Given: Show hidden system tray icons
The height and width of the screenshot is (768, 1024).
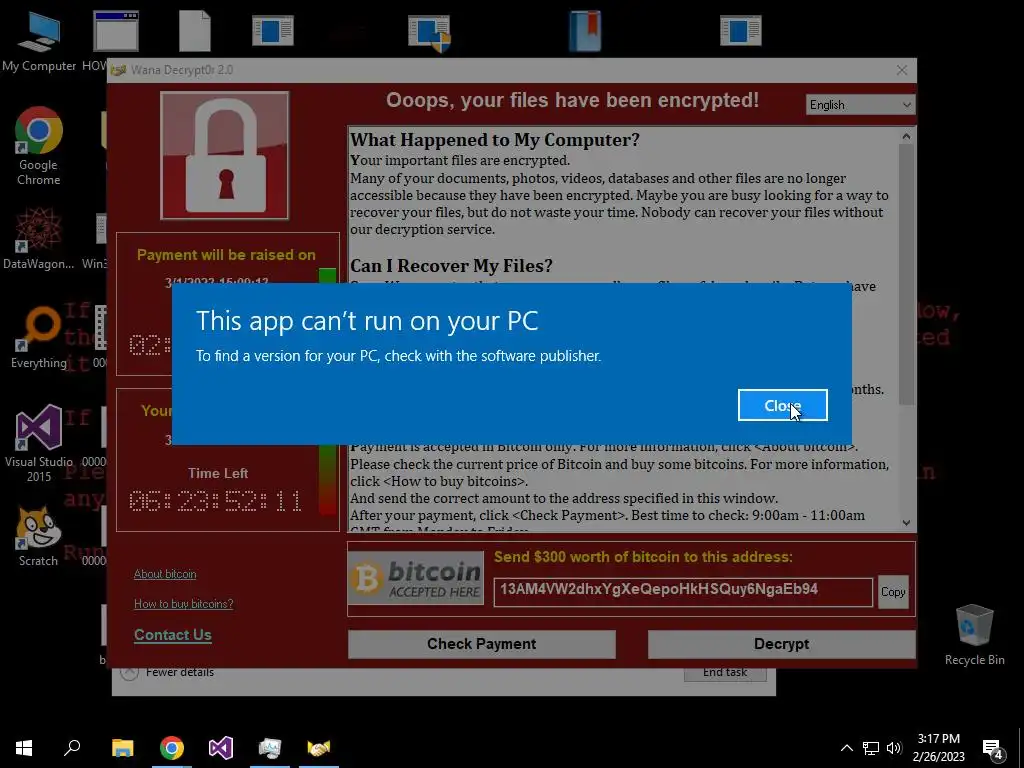Looking at the screenshot, I should [846, 748].
